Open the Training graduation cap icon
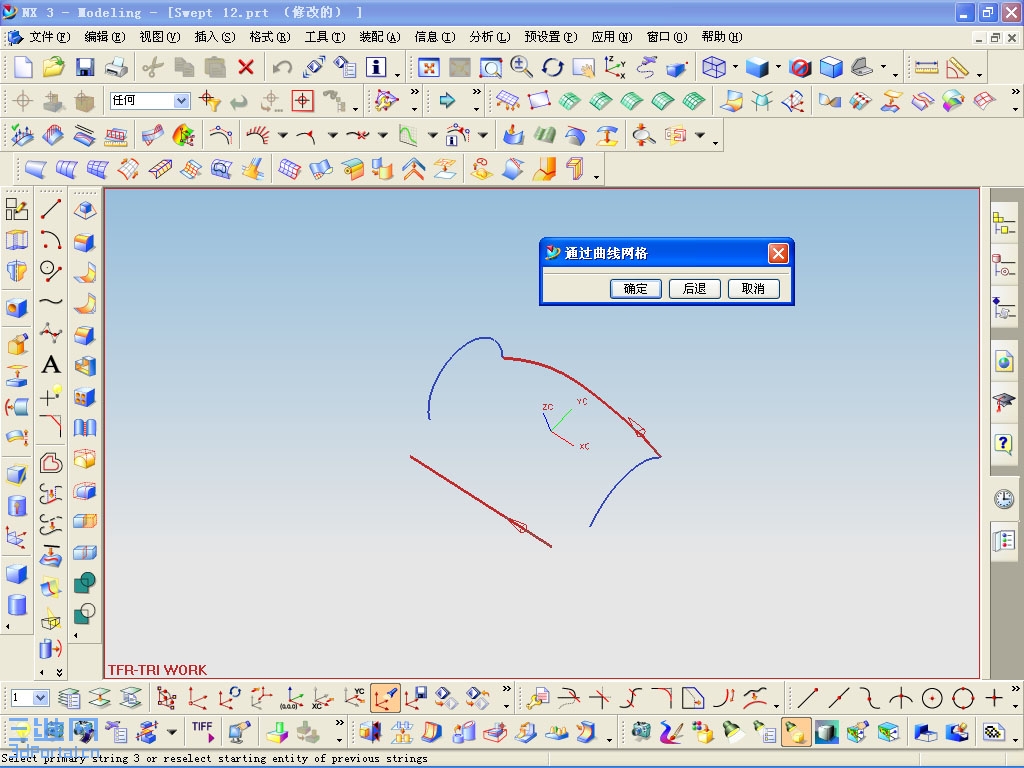Screen dimensions: 1024x768 [x=1004, y=401]
